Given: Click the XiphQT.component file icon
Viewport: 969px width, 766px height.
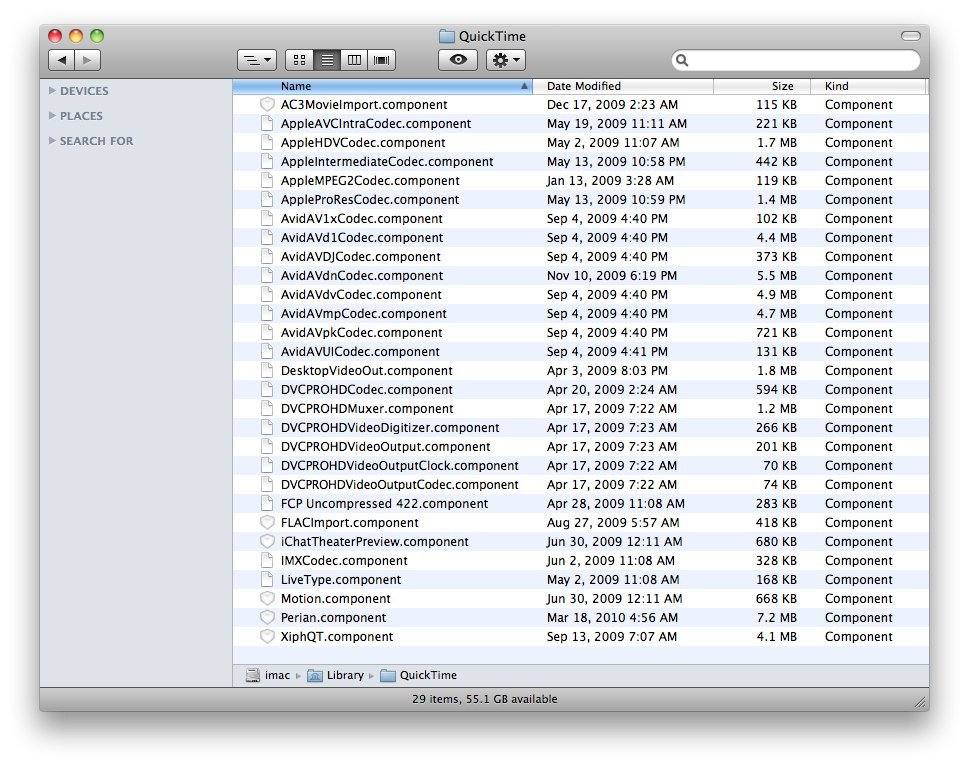Looking at the screenshot, I should click(x=267, y=637).
